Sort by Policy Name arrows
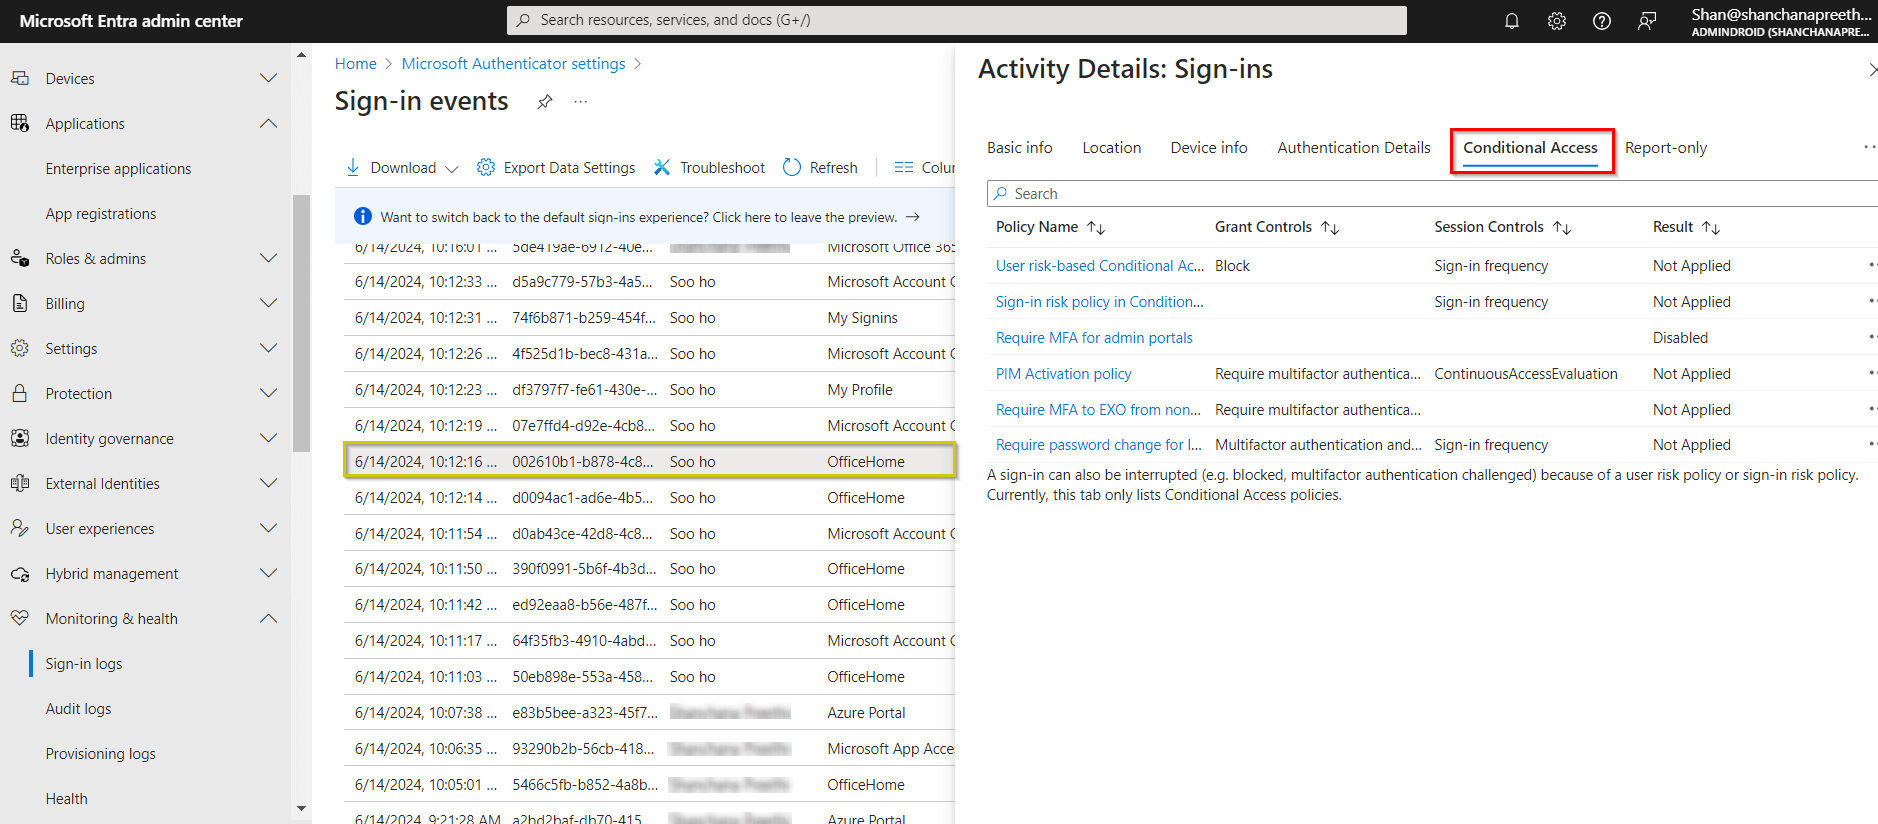 pyautogui.click(x=1096, y=228)
